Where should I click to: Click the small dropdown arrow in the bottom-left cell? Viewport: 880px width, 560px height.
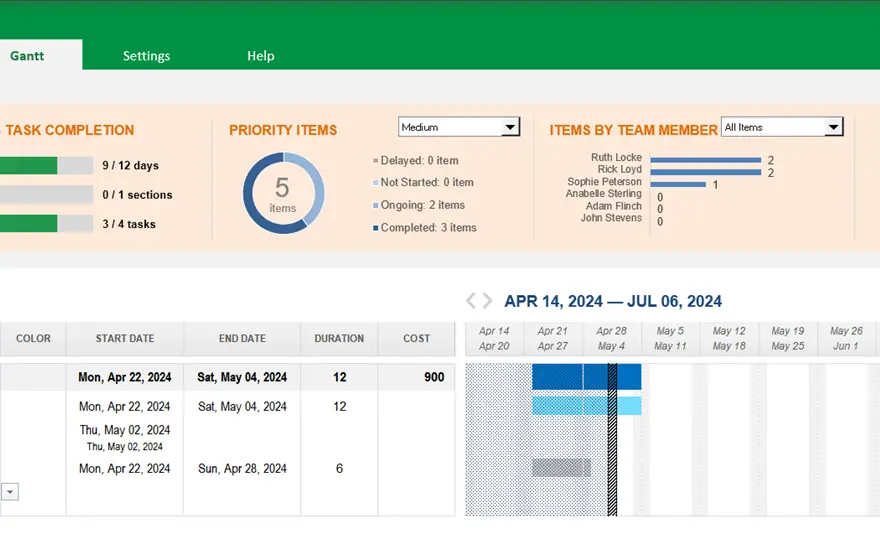10,491
